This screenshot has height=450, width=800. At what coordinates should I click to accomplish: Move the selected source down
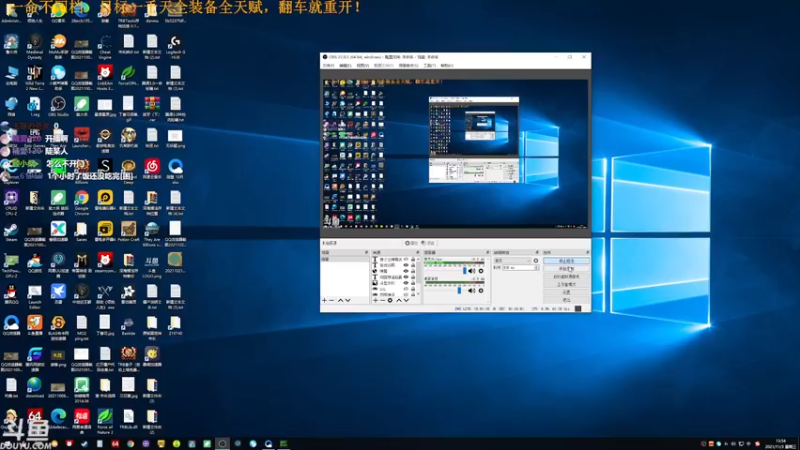tap(406, 300)
